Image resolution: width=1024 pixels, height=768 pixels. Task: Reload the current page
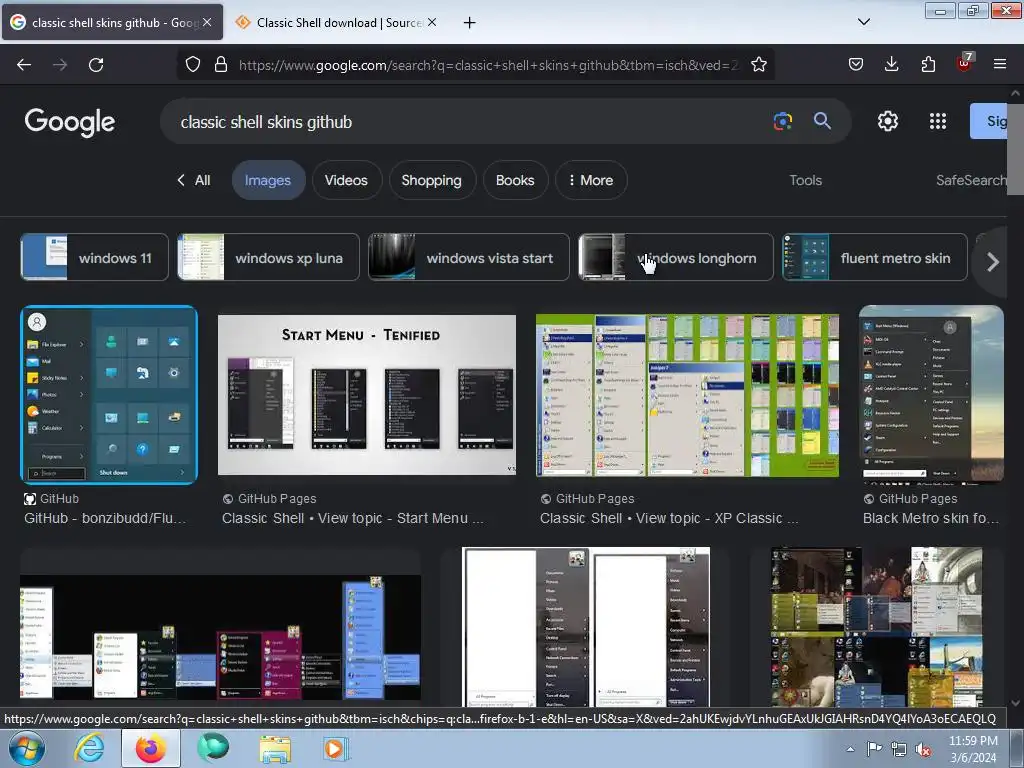[96, 65]
